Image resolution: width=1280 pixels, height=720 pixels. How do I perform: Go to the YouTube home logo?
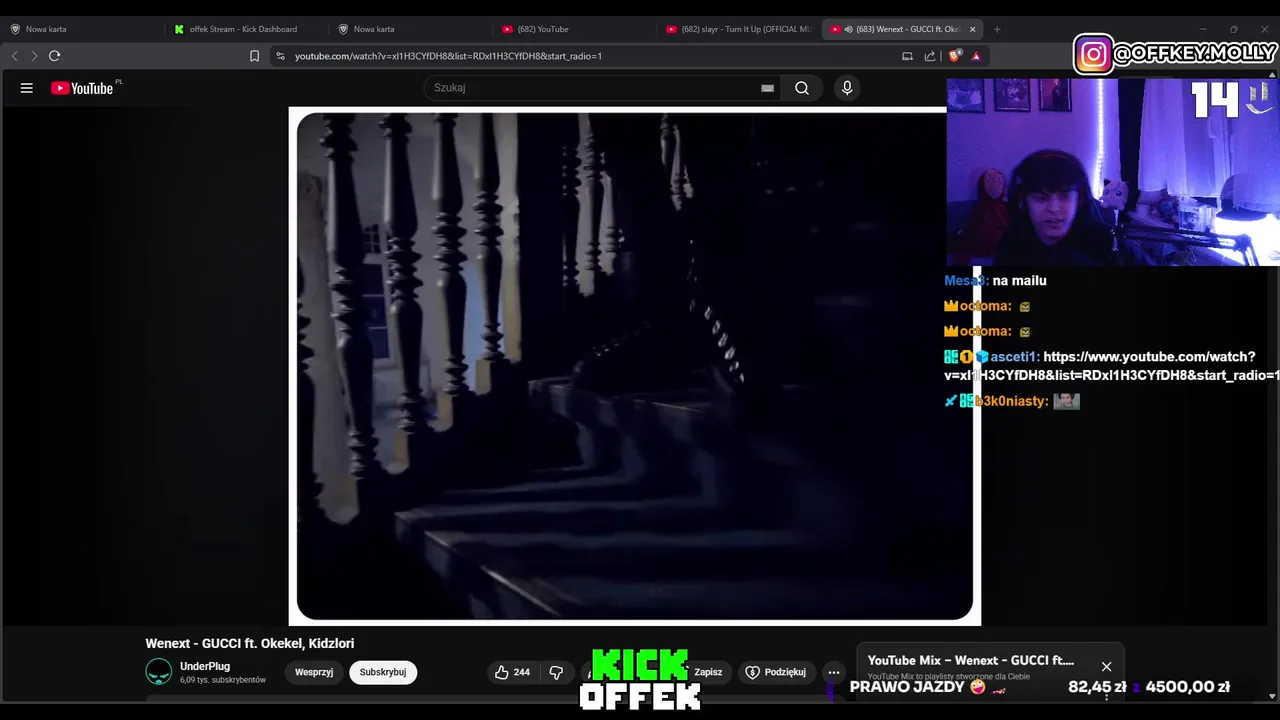point(82,88)
